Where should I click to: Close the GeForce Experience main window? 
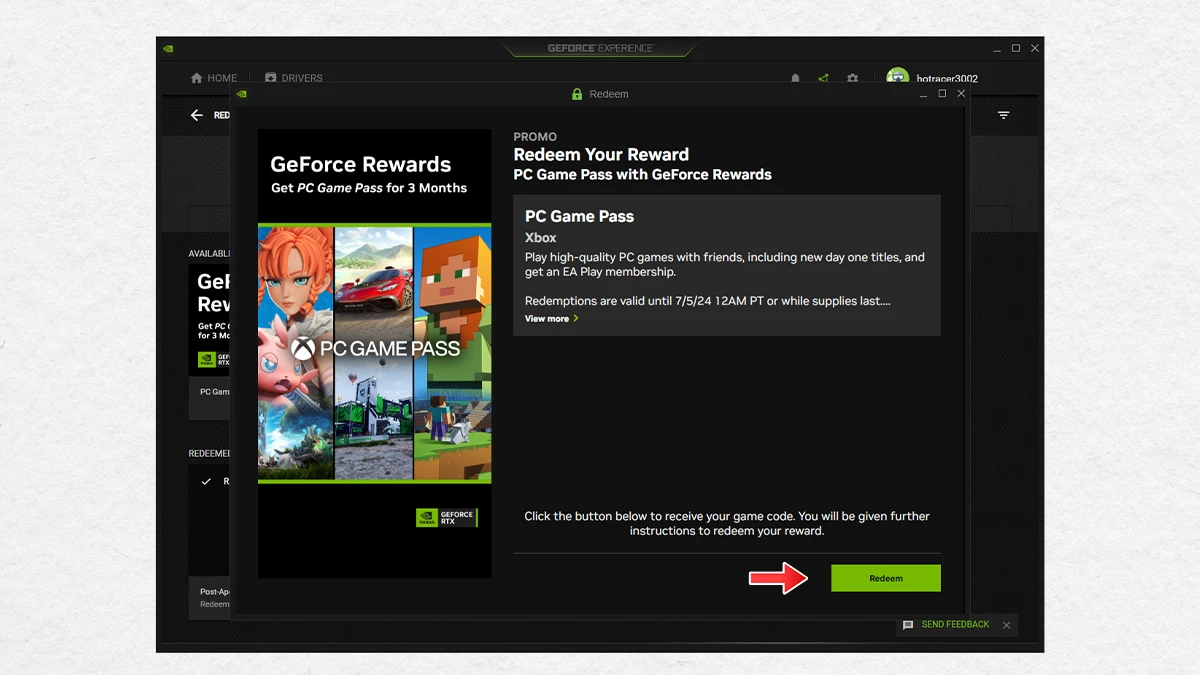[x=1035, y=48]
